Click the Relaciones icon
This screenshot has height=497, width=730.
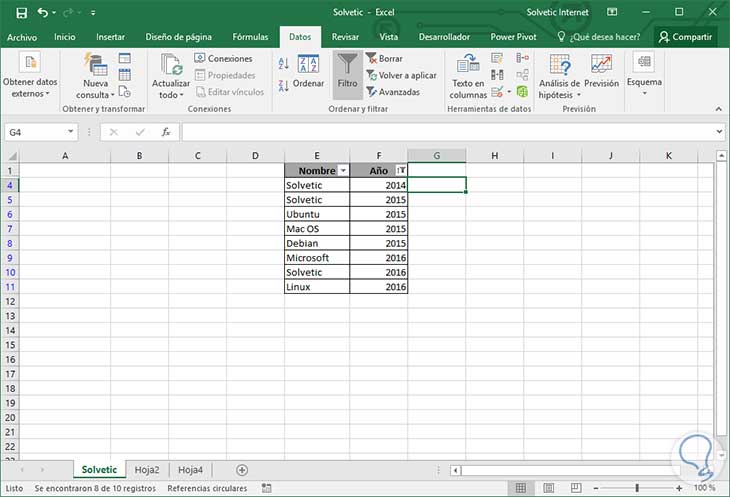[522, 75]
